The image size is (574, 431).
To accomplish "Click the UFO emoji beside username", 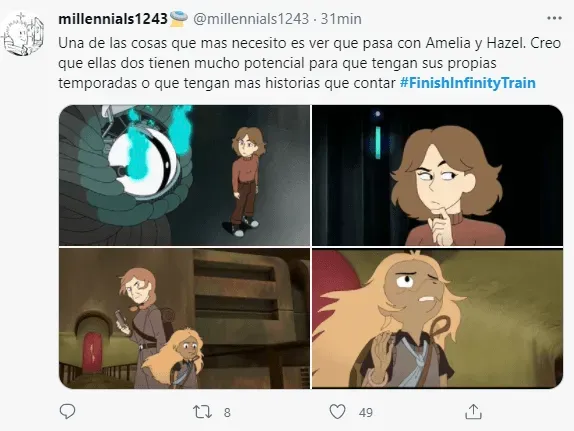I will pyautogui.click(x=179, y=18).
